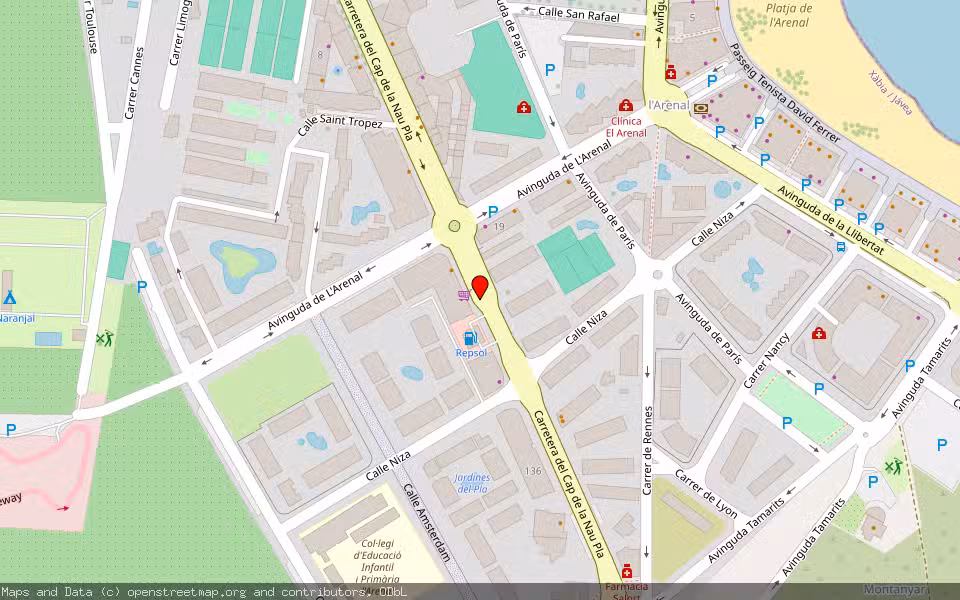Click the Platja de l'Arenal beach label

point(789,15)
